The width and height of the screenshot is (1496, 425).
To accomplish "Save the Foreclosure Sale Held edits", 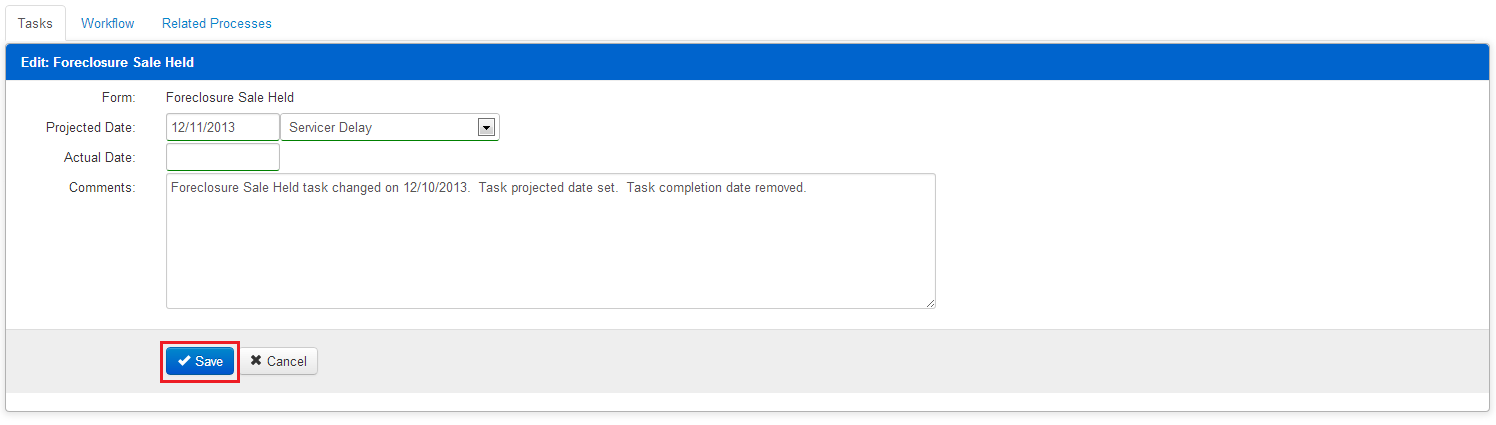I will [x=200, y=361].
